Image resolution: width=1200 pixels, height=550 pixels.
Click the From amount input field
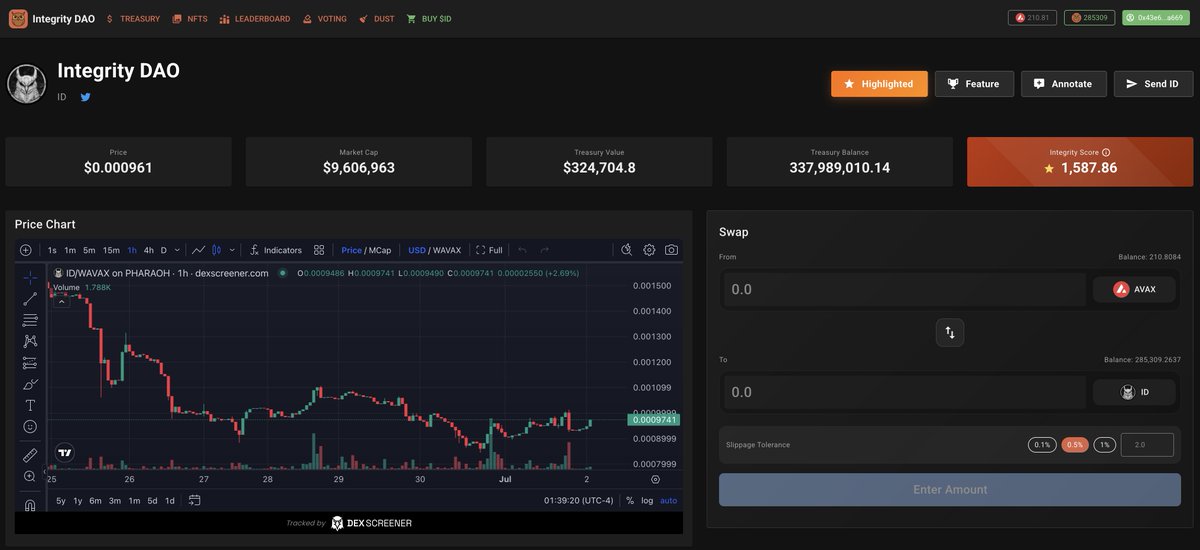pyautogui.click(x=903, y=289)
